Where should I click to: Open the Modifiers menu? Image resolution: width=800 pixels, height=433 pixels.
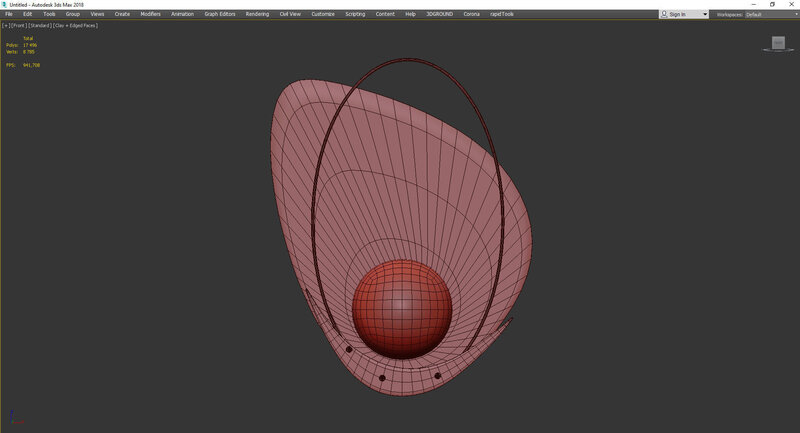(x=150, y=14)
